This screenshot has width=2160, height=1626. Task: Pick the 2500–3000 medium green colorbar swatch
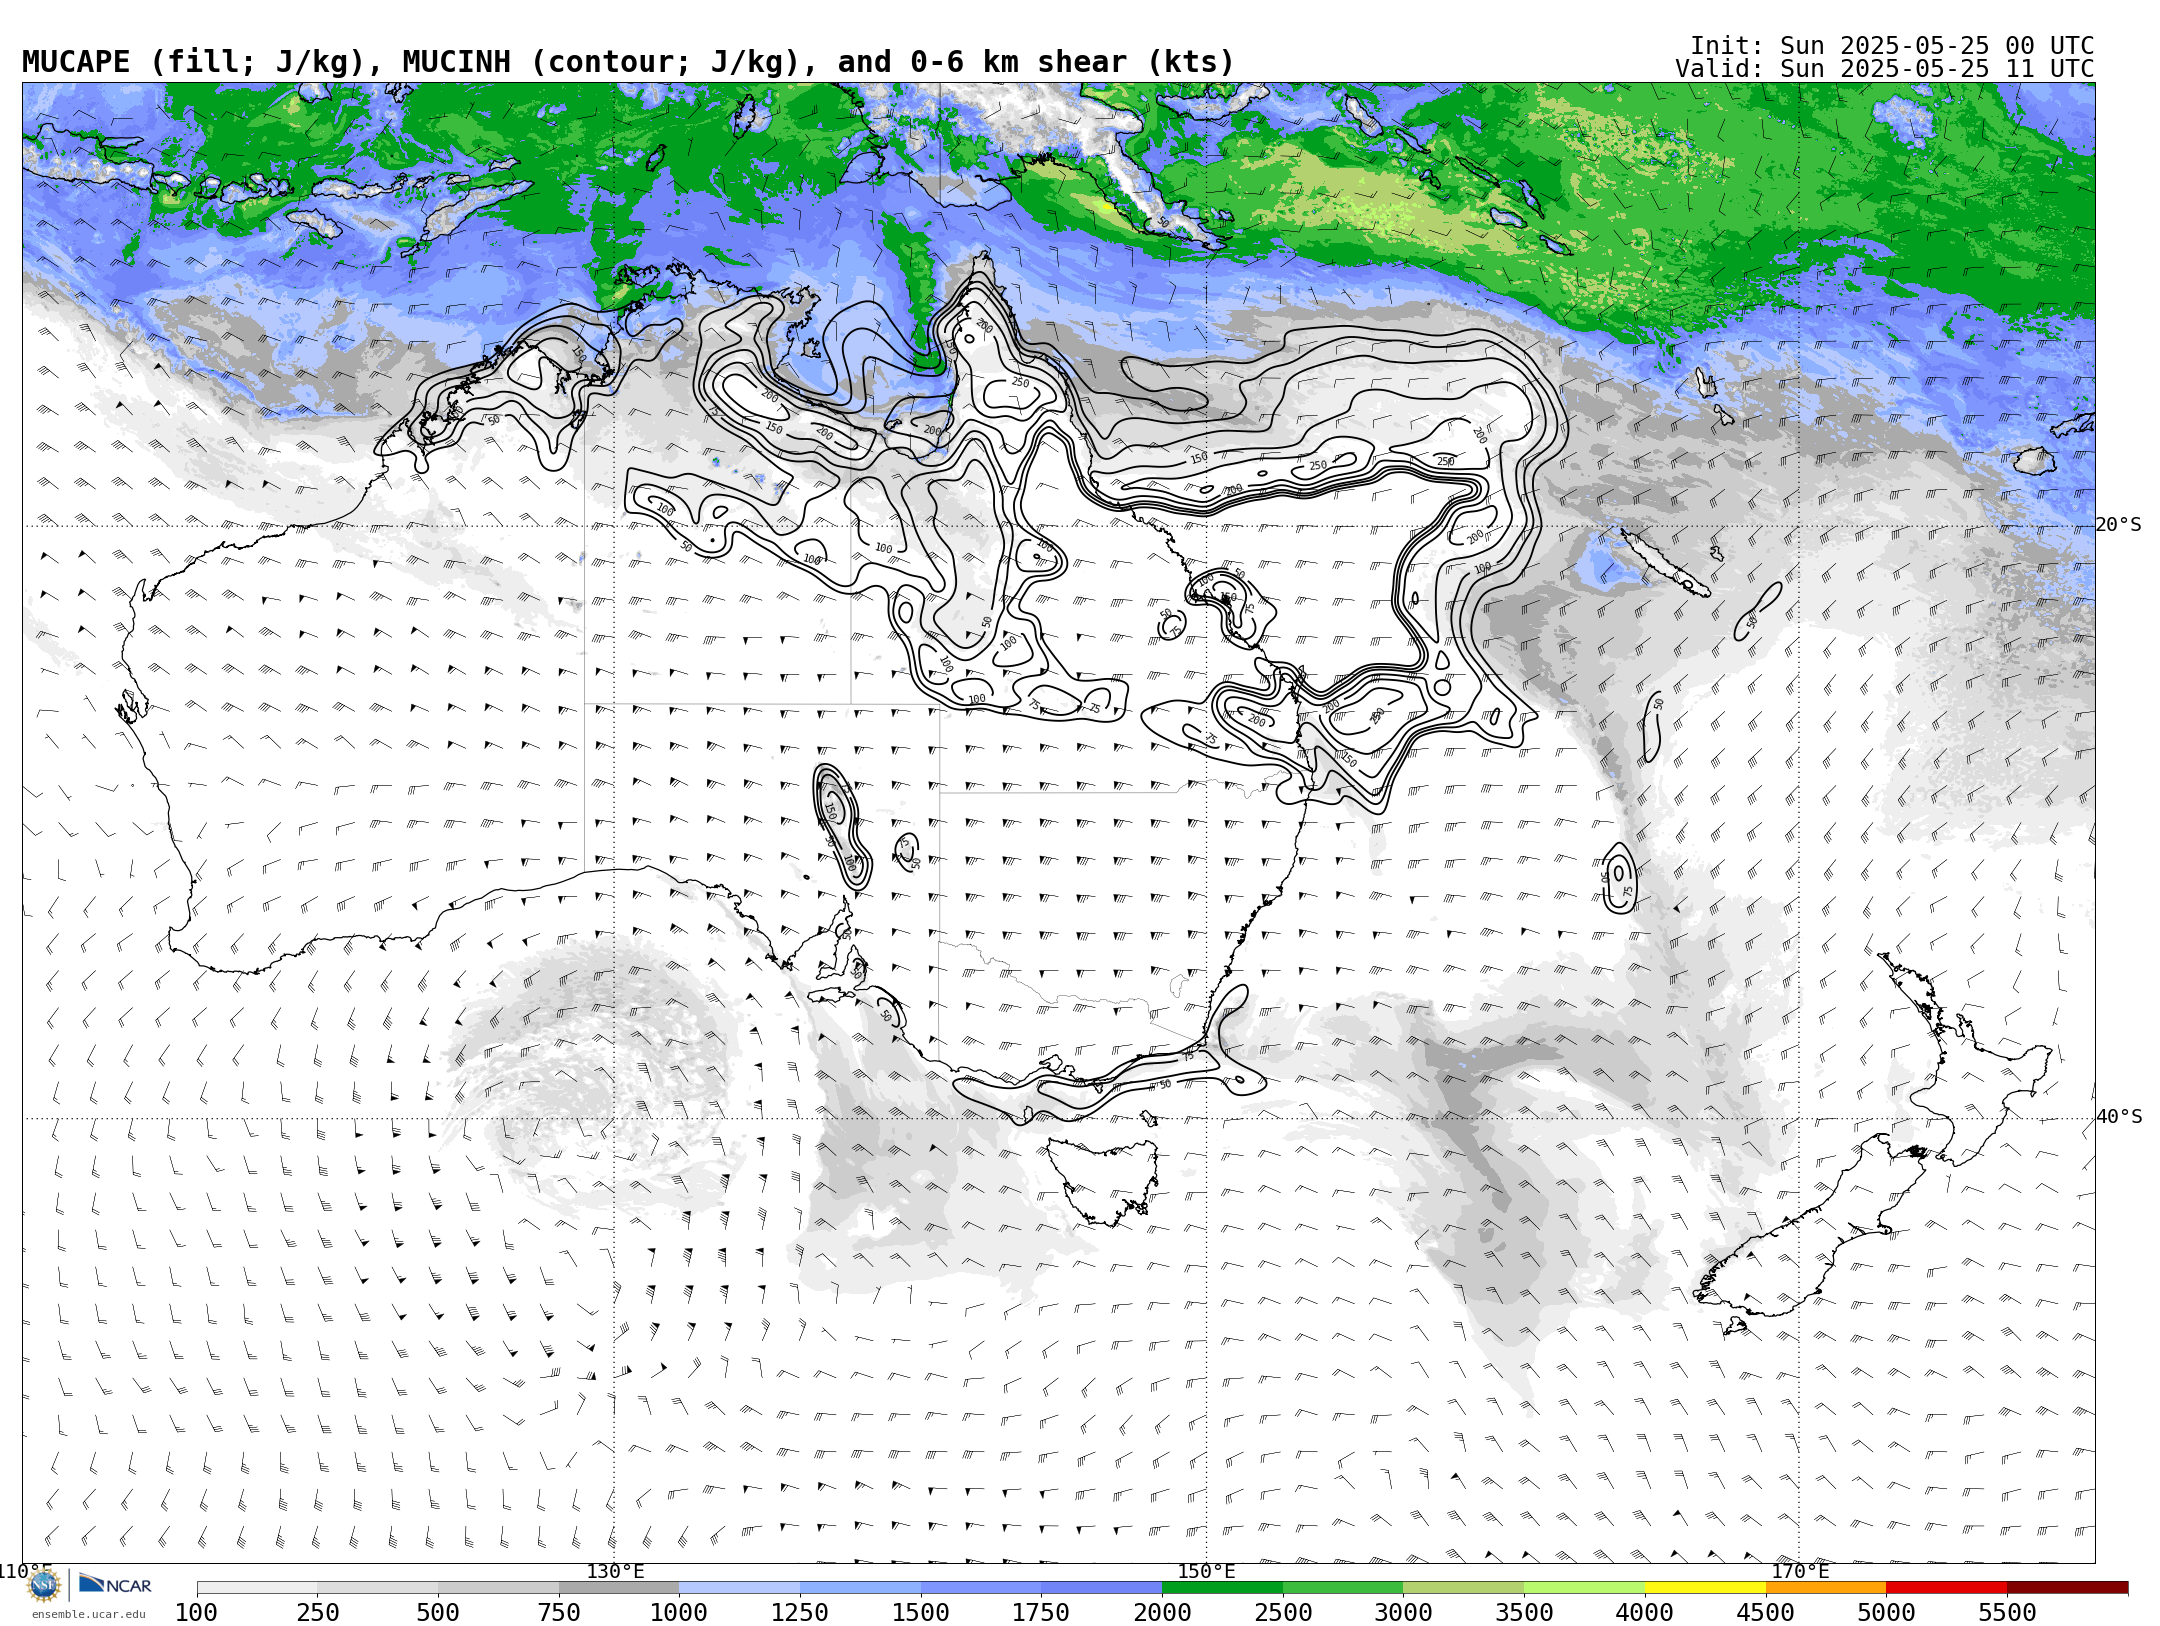coord(1343,1588)
